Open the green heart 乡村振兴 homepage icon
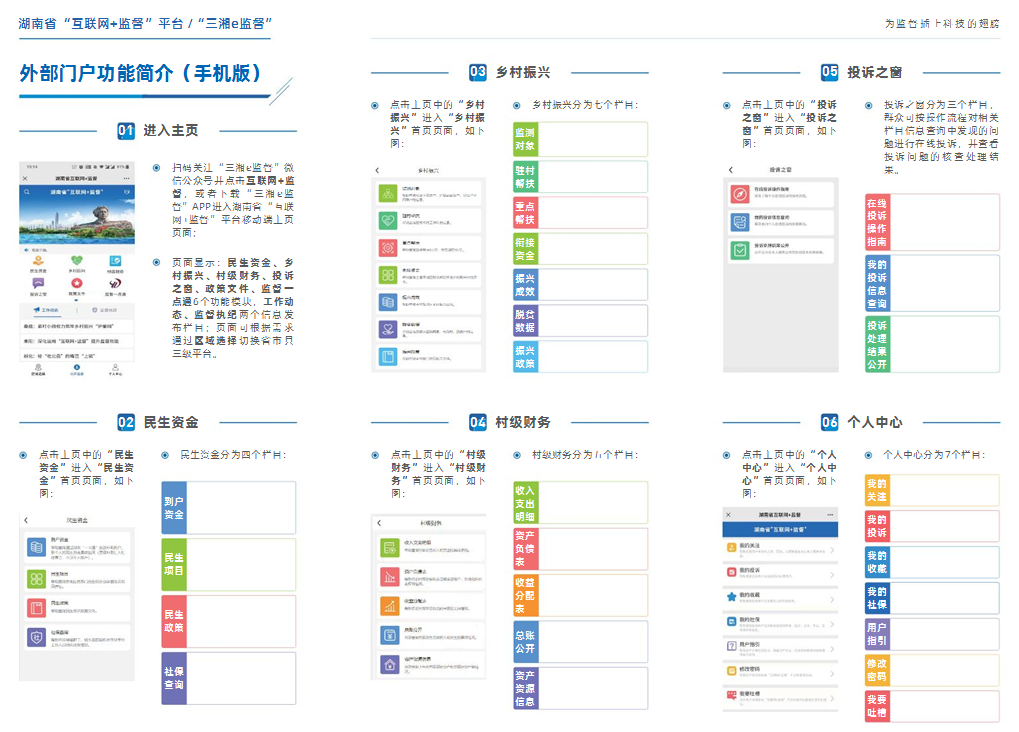Image resolution: width=1019 pixels, height=732 pixels. click(x=76, y=262)
